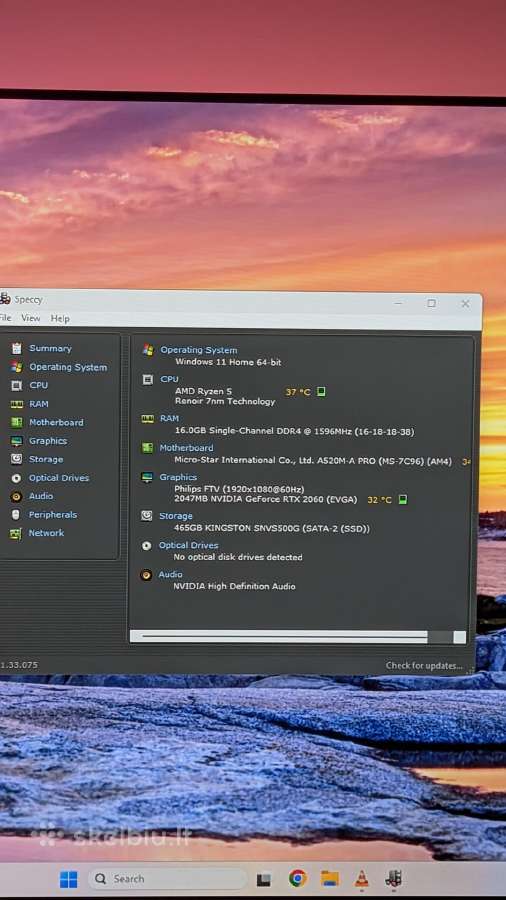Click the Optical Drives disc icon in sidebar
The image size is (506, 900).
[17, 478]
